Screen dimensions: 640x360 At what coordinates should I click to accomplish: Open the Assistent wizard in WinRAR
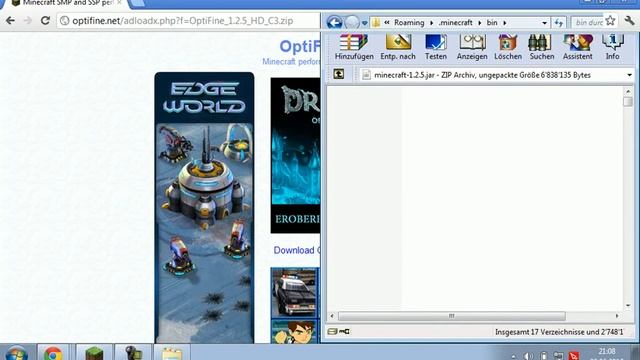[x=578, y=47]
